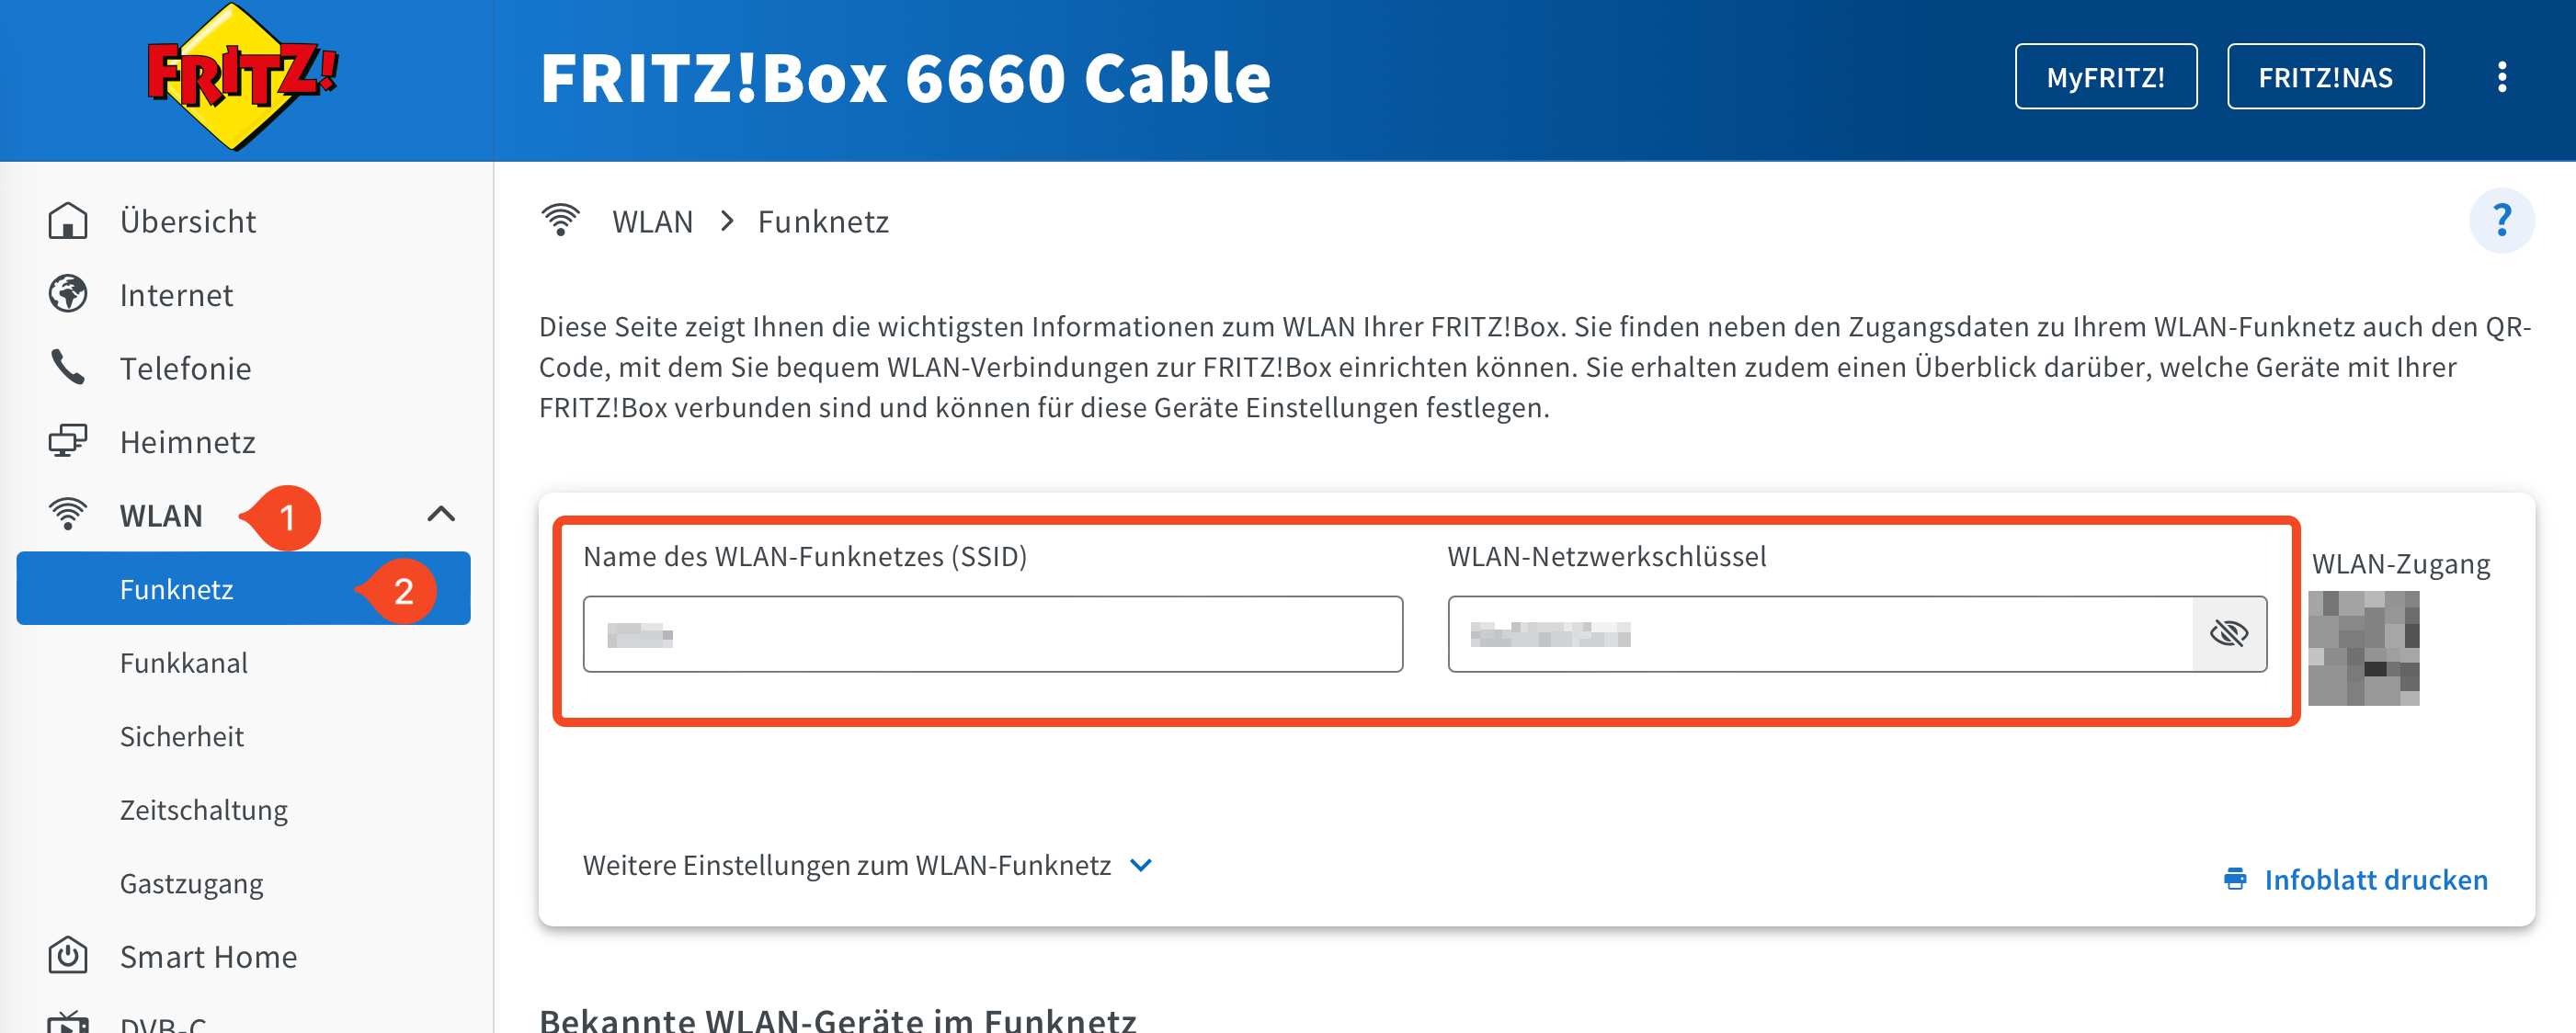
Task: Click the Heimnetz monitors icon
Action: coord(68,441)
